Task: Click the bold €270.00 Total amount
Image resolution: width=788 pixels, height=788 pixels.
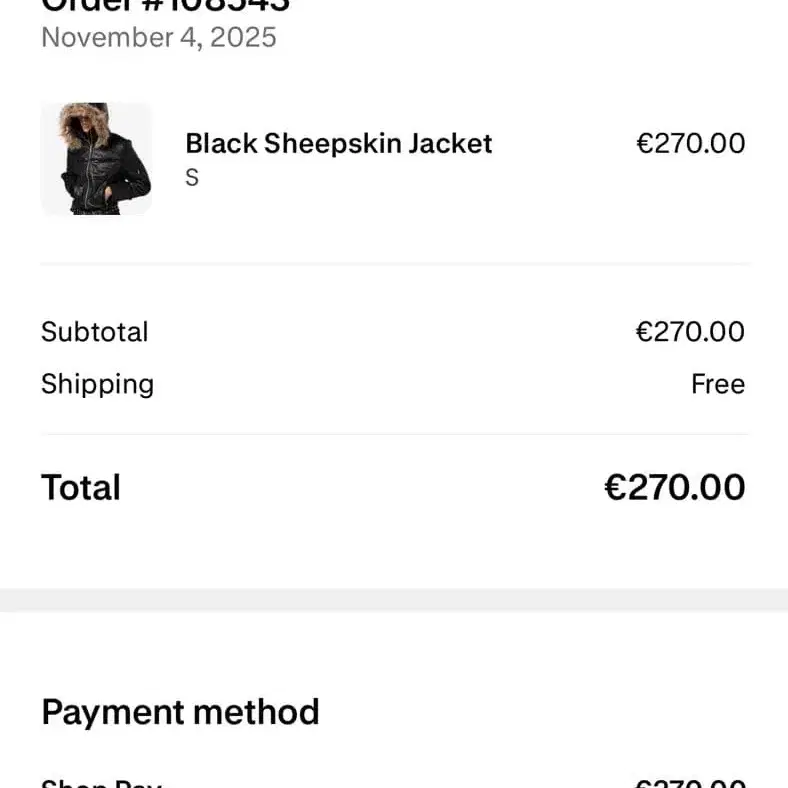Action: [x=674, y=487]
